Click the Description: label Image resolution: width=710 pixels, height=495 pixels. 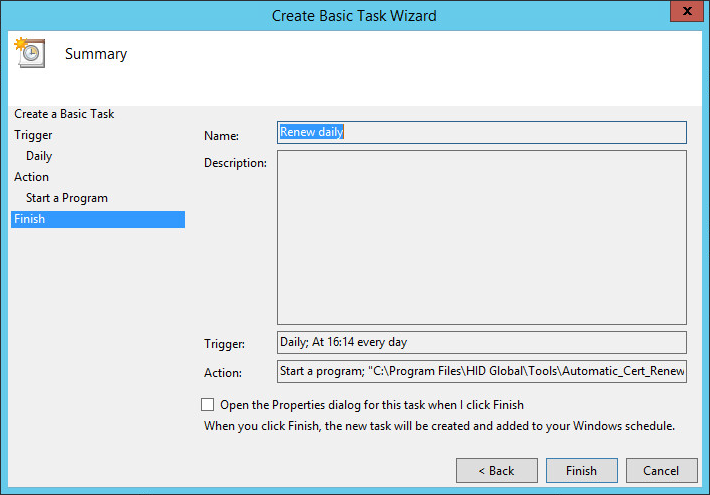coord(235,162)
